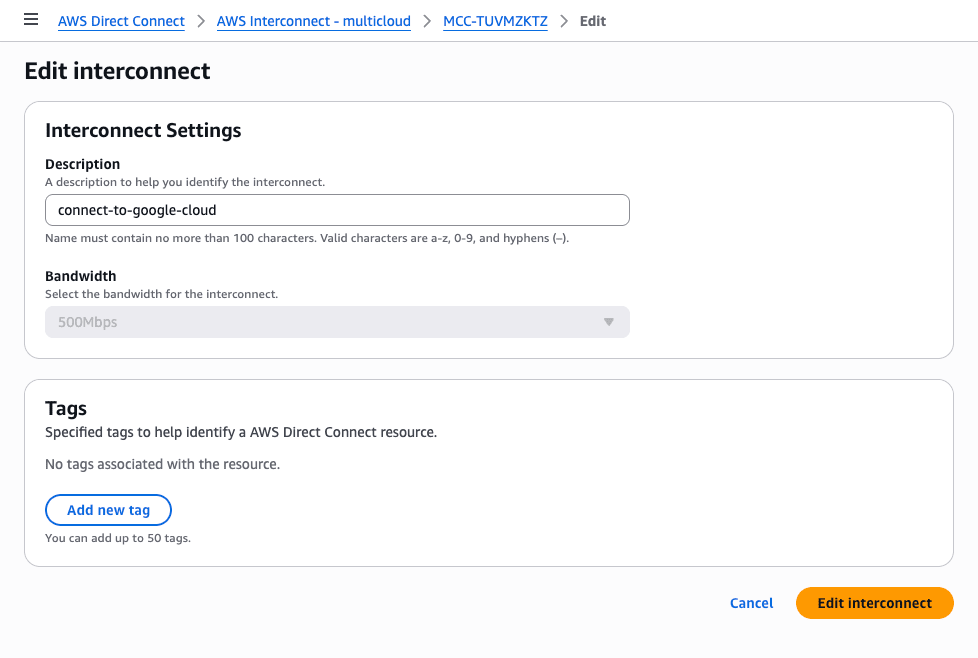978x658 pixels.
Task: Click the Bandwidth field label
Action: click(x=80, y=276)
